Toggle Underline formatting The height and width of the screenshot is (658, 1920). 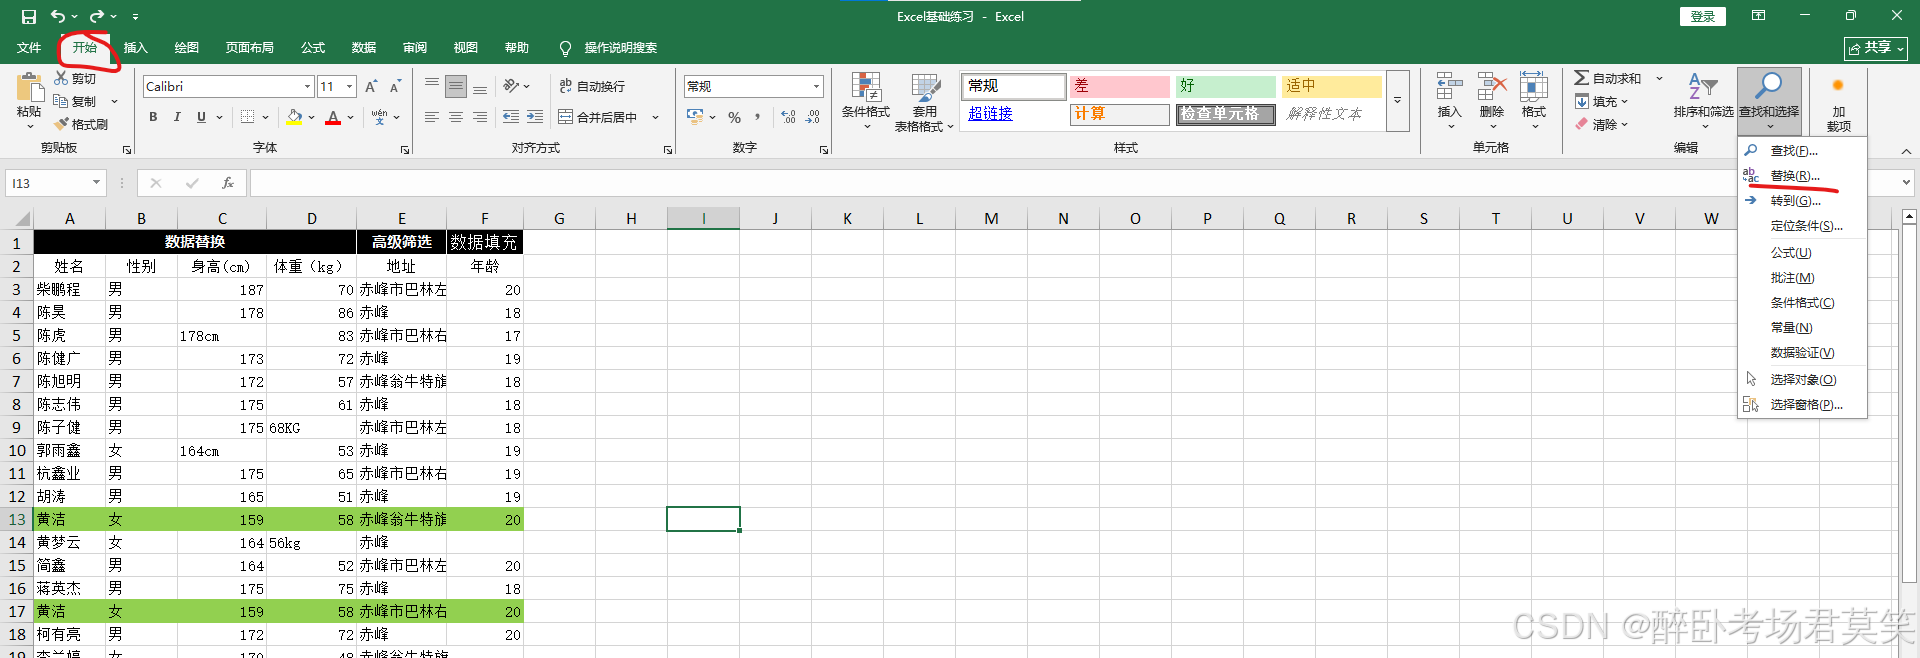click(201, 117)
